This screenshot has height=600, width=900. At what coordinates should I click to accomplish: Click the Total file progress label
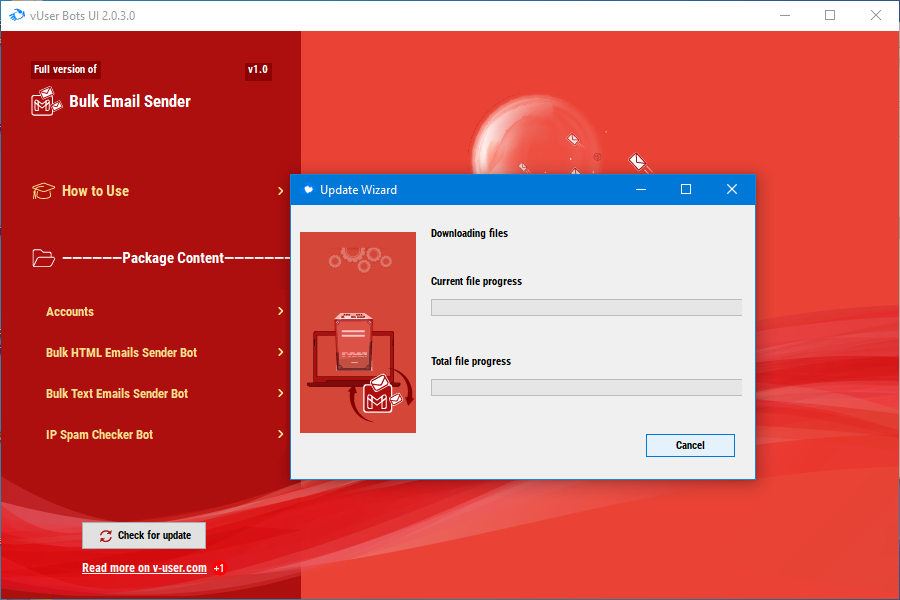(471, 361)
